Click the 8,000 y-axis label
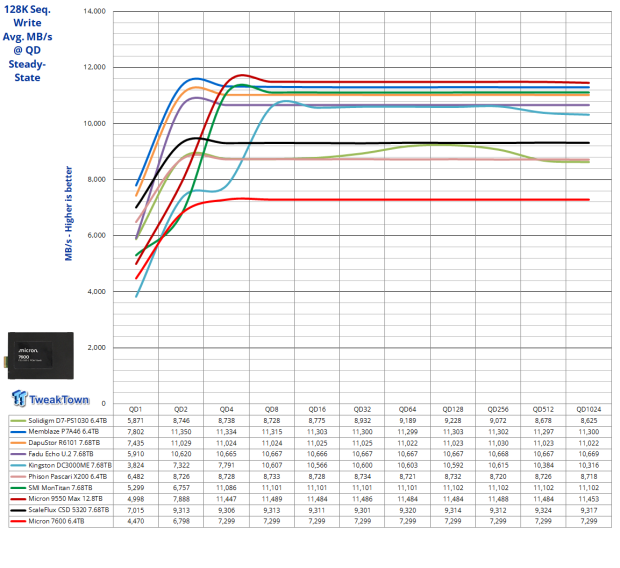Viewport: 620px width, 568px height. pyautogui.click(x=96, y=180)
